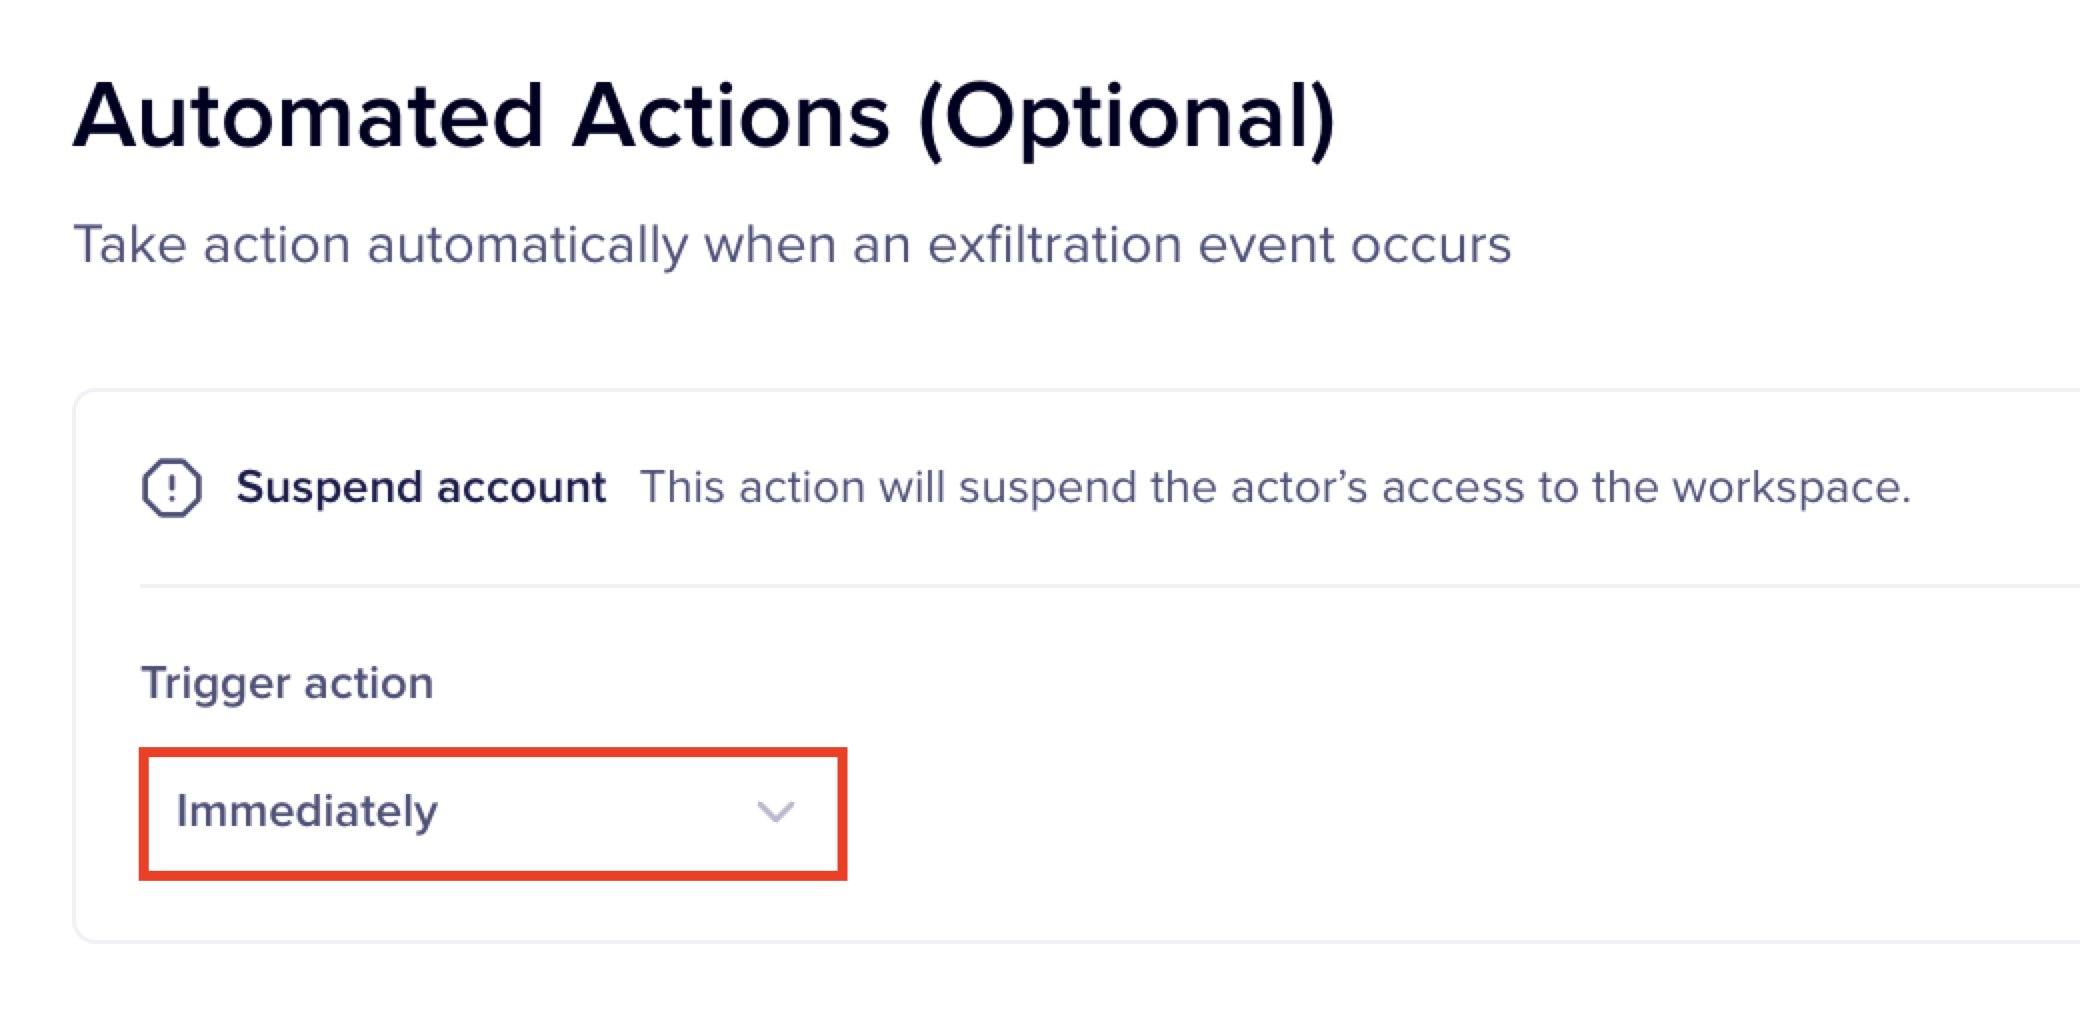Screen dimensions: 2080x1020
Task: Select the Suspend account label
Action: [x=421, y=488]
